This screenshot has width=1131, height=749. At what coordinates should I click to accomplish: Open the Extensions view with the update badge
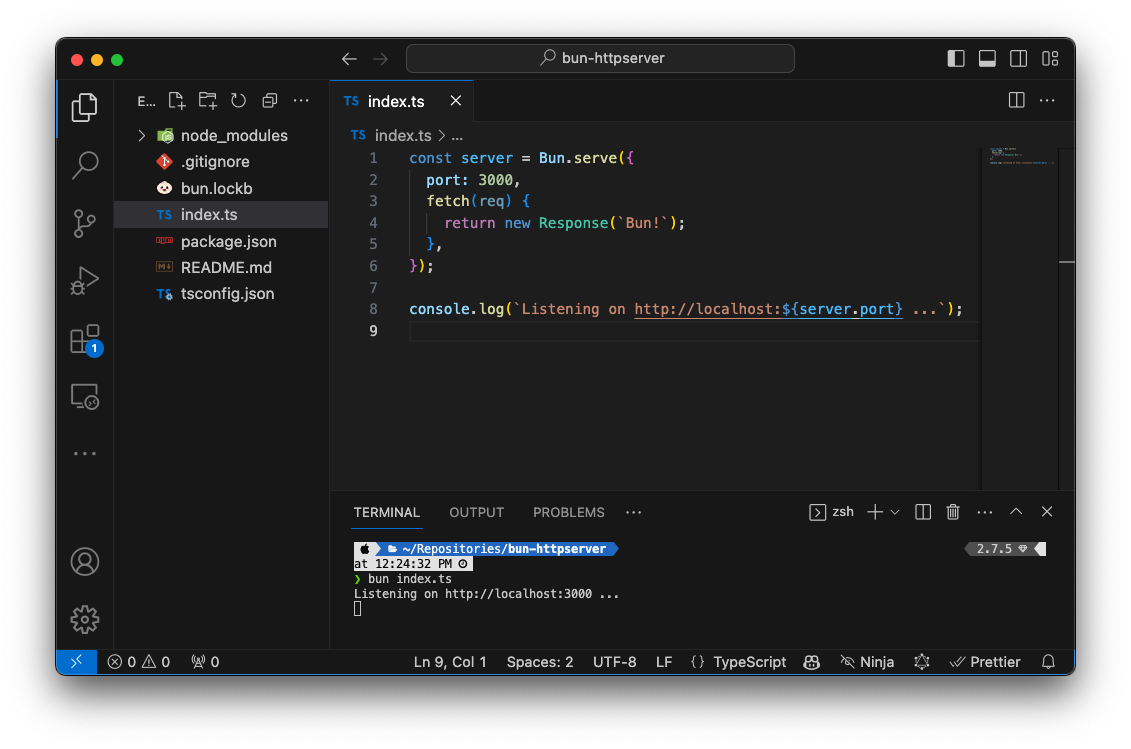tap(86, 339)
